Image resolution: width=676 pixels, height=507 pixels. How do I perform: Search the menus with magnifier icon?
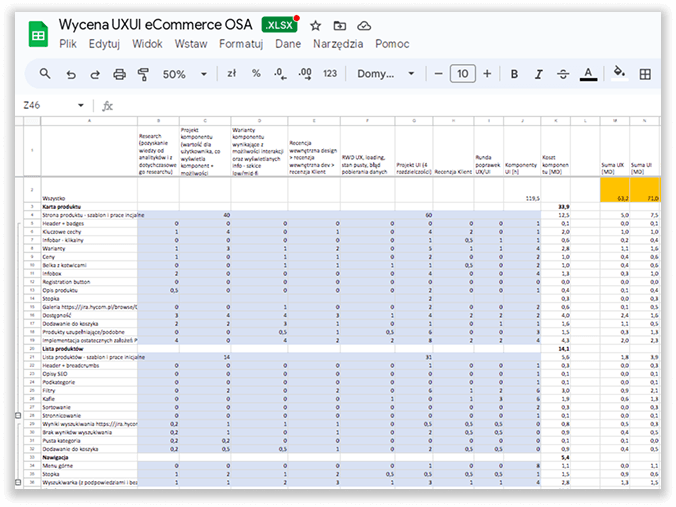[x=45, y=74]
